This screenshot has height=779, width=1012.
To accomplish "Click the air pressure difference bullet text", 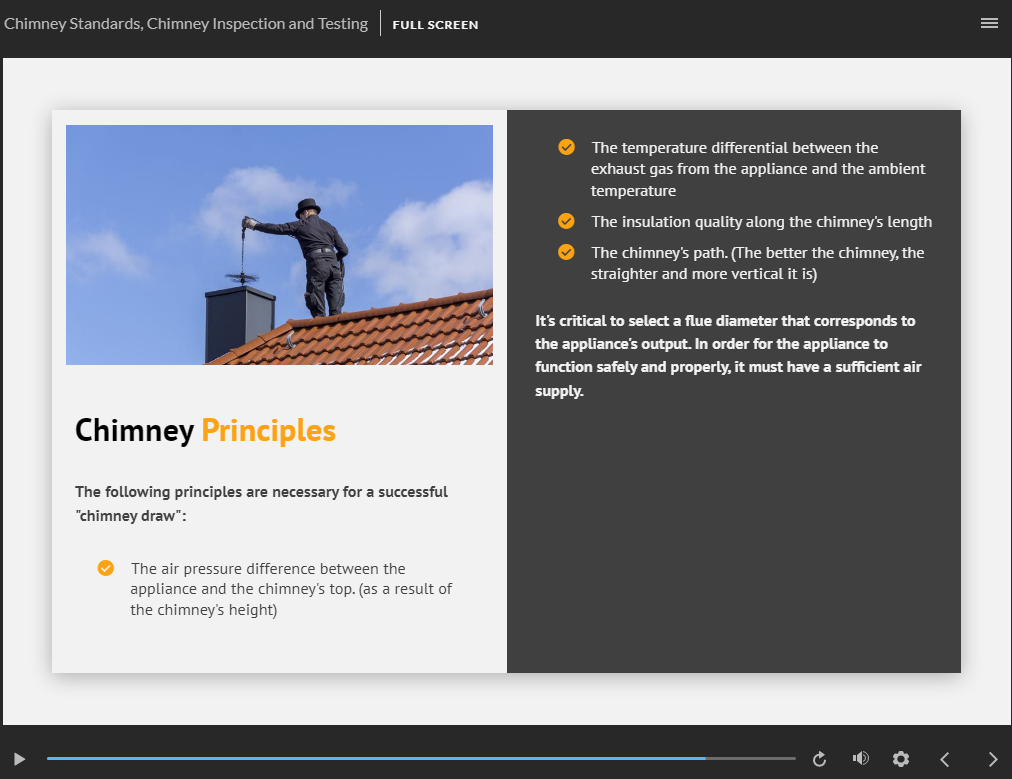I will 291,589.
